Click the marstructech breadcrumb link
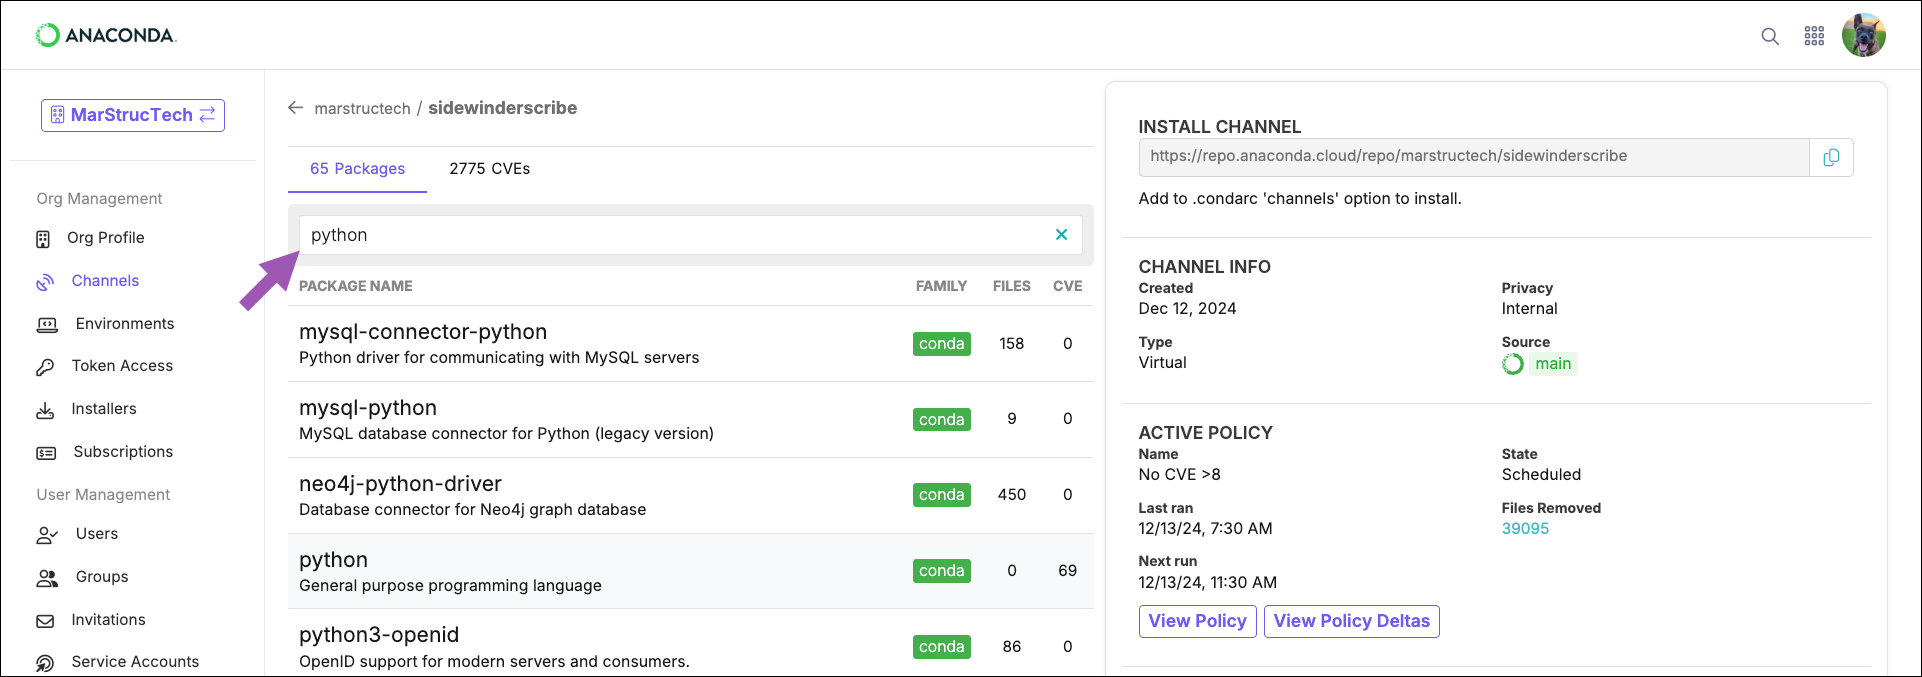The width and height of the screenshot is (1922, 677). click(362, 109)
